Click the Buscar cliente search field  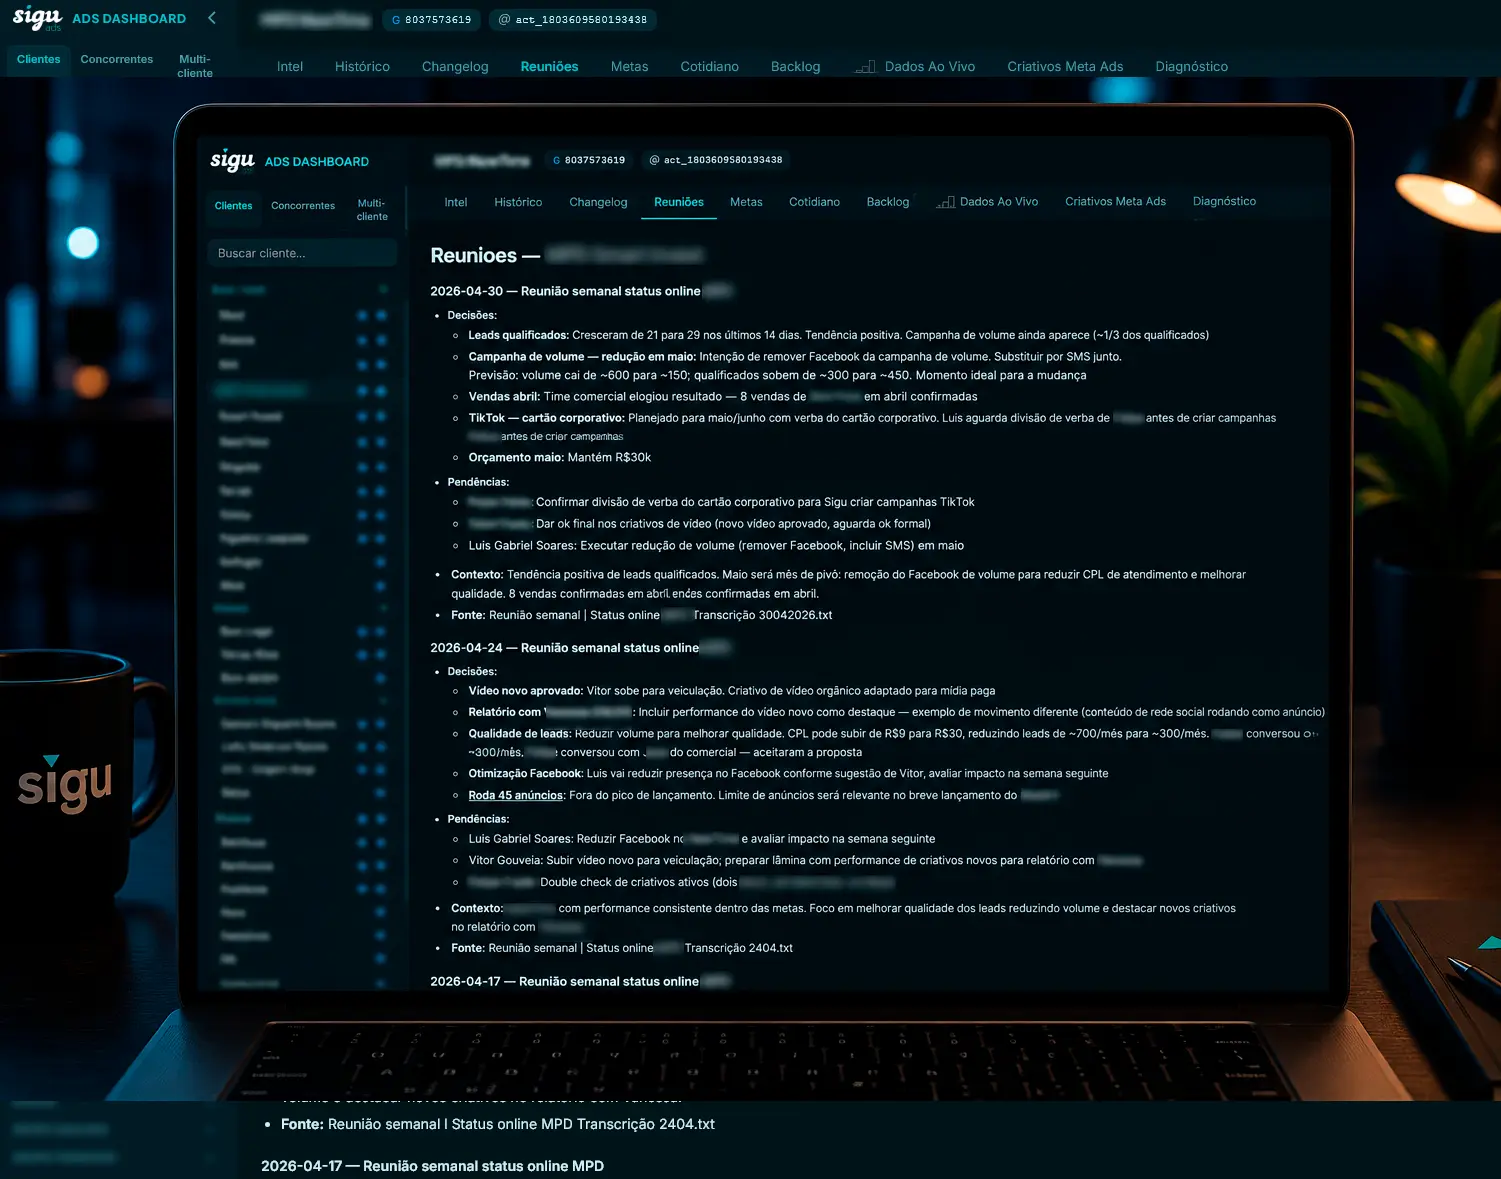[x=302, y=253]
